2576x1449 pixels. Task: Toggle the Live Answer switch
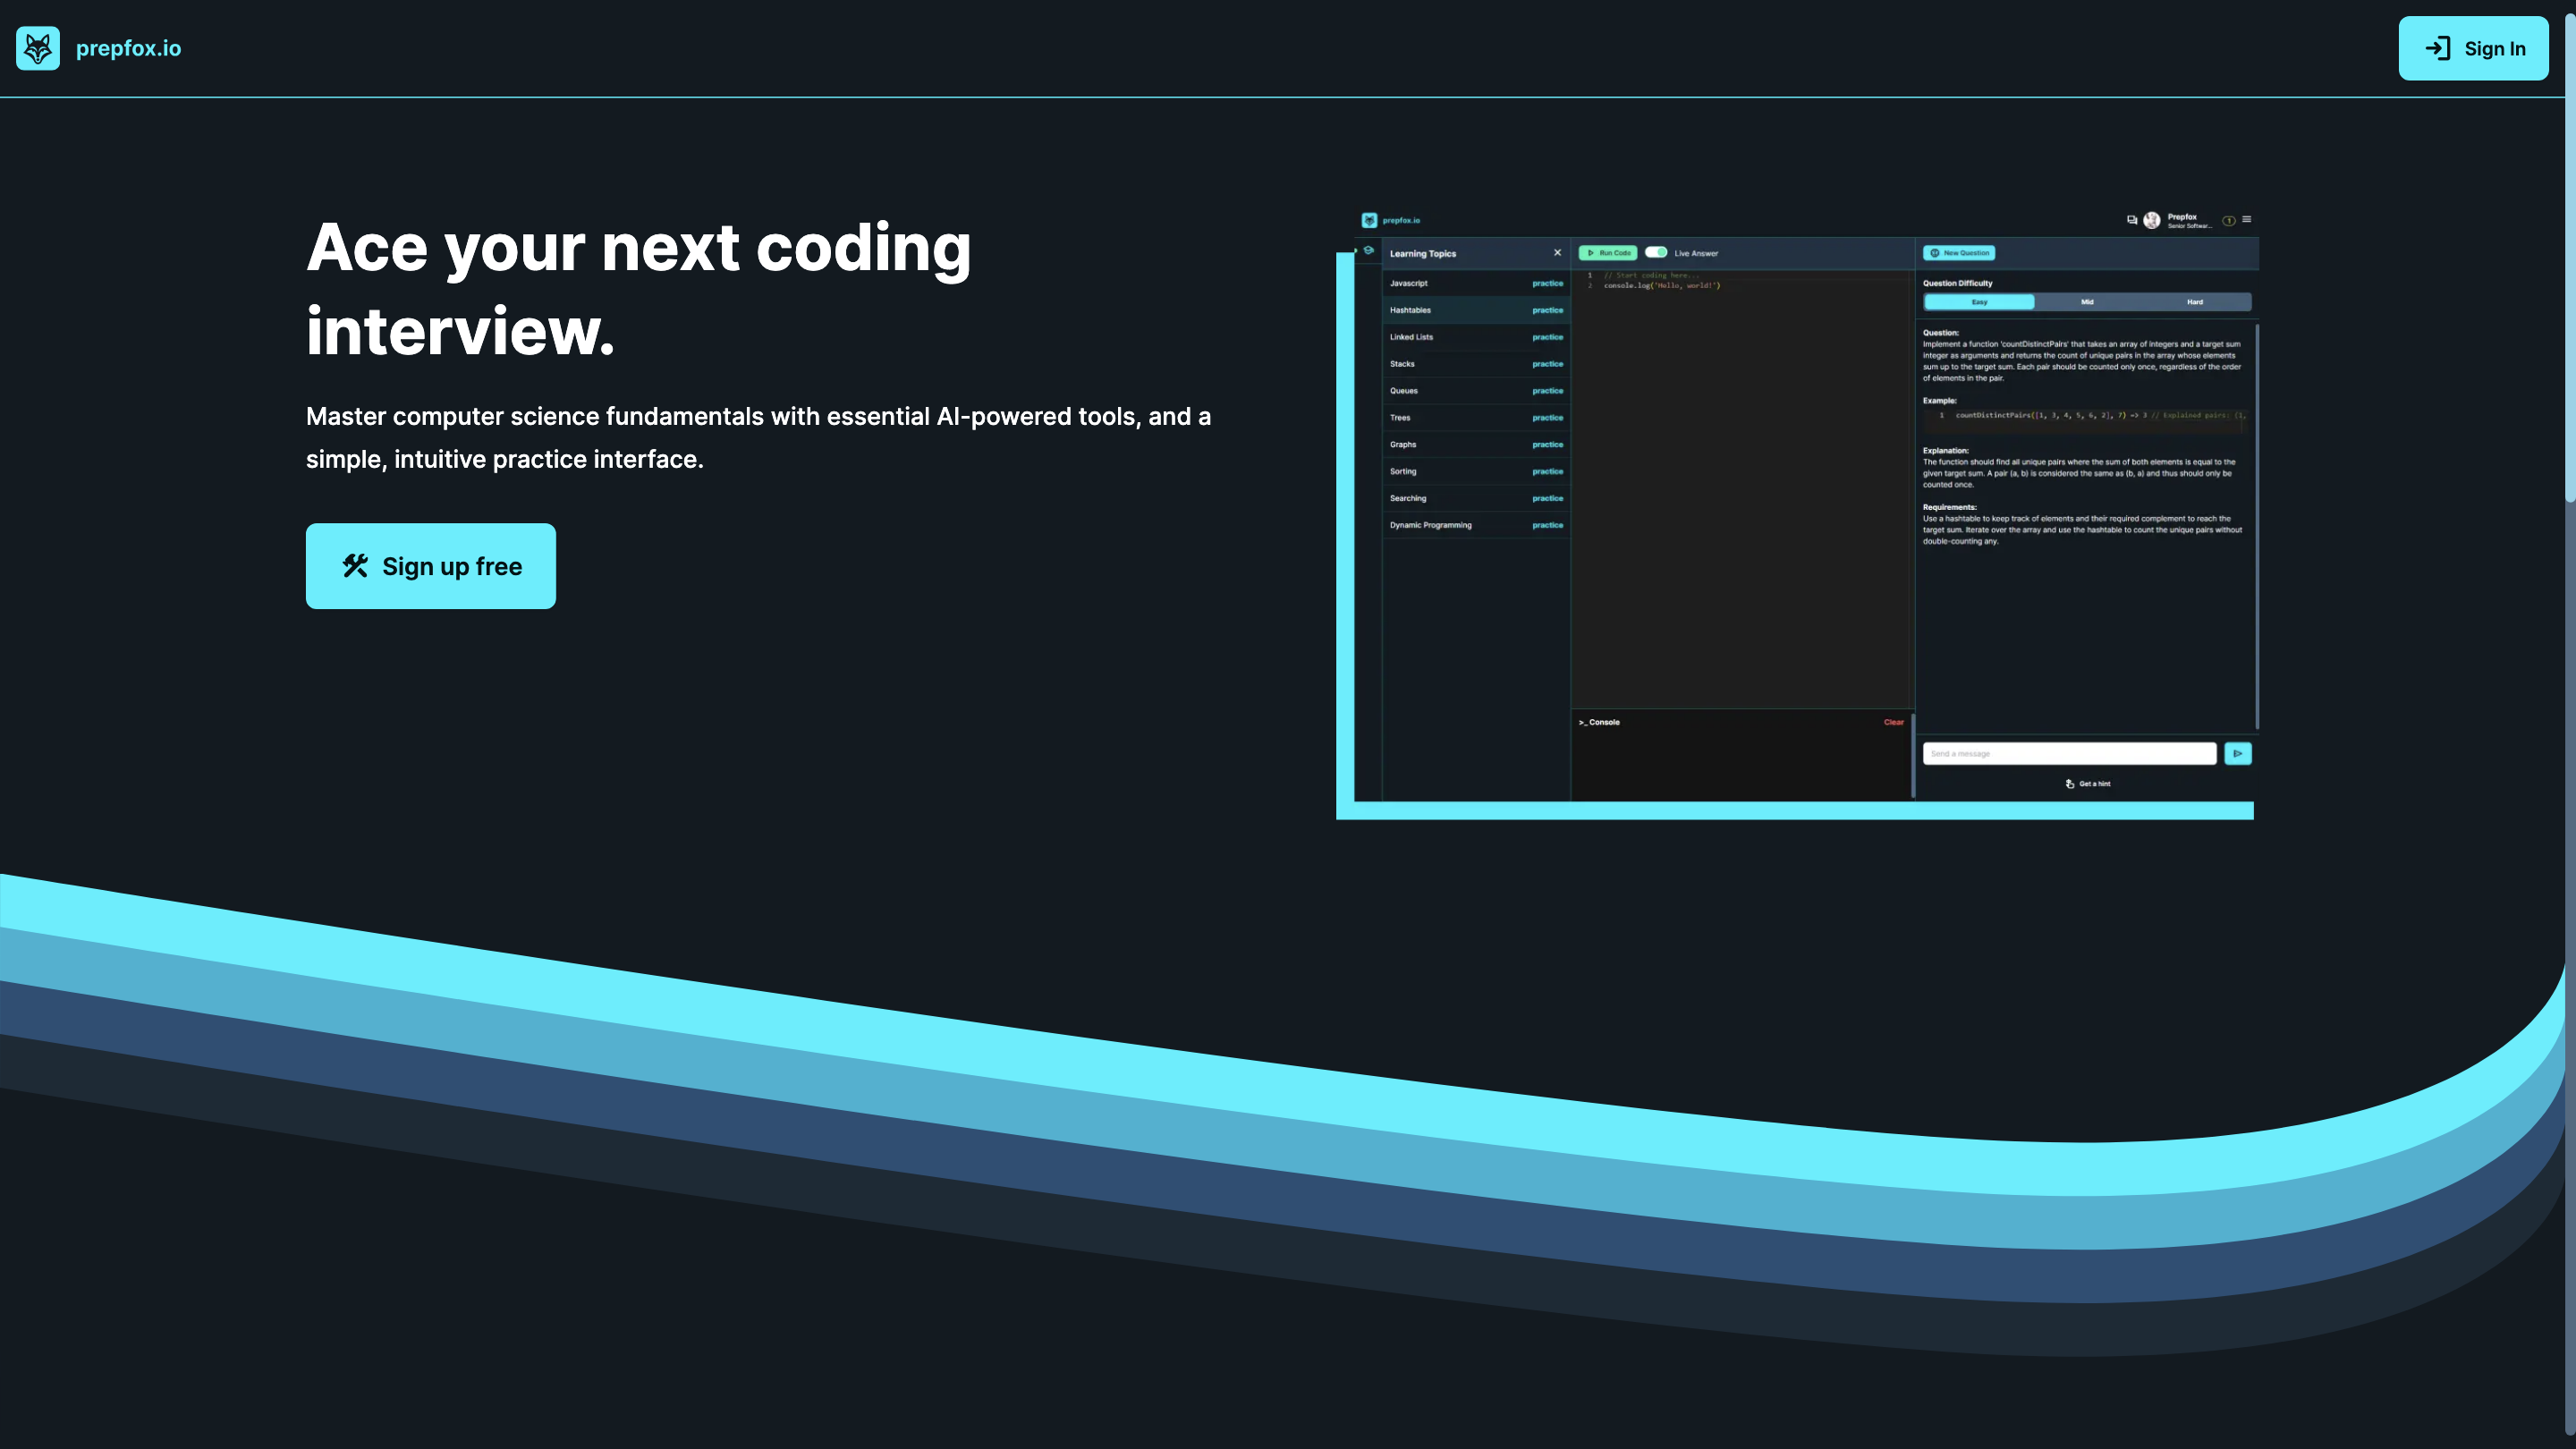(x=1656, y=252)
